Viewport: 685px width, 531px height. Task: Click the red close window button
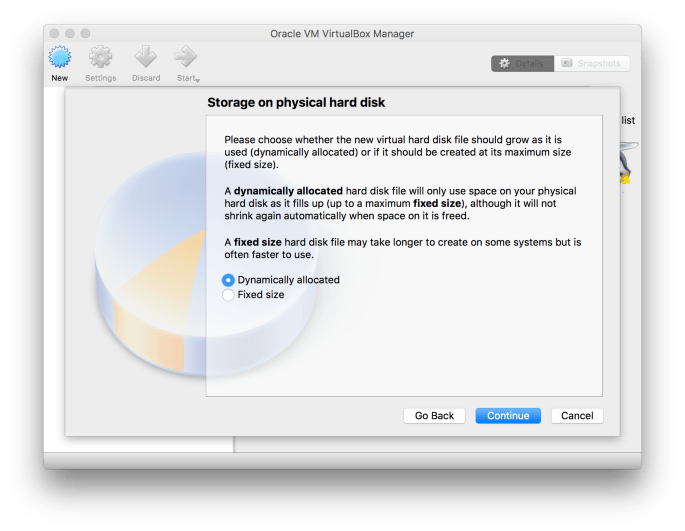[54, 33]
